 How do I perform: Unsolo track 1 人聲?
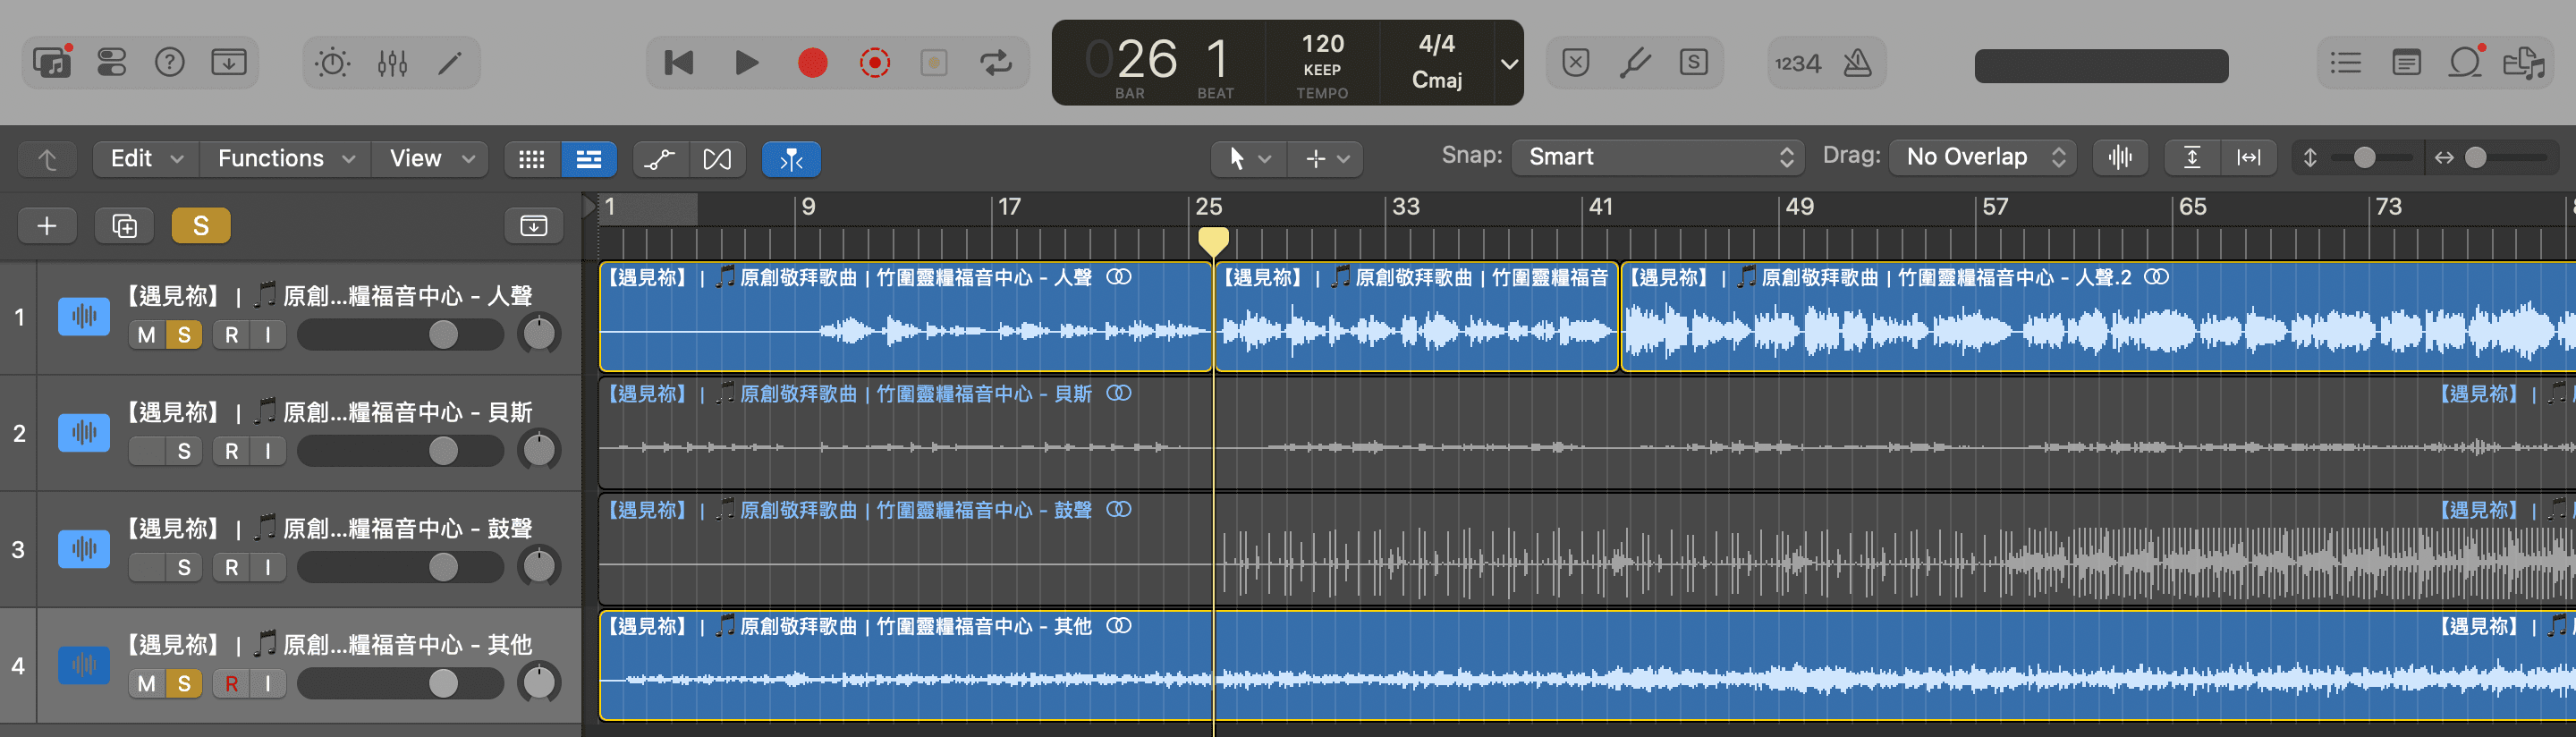tap(184, 335)
